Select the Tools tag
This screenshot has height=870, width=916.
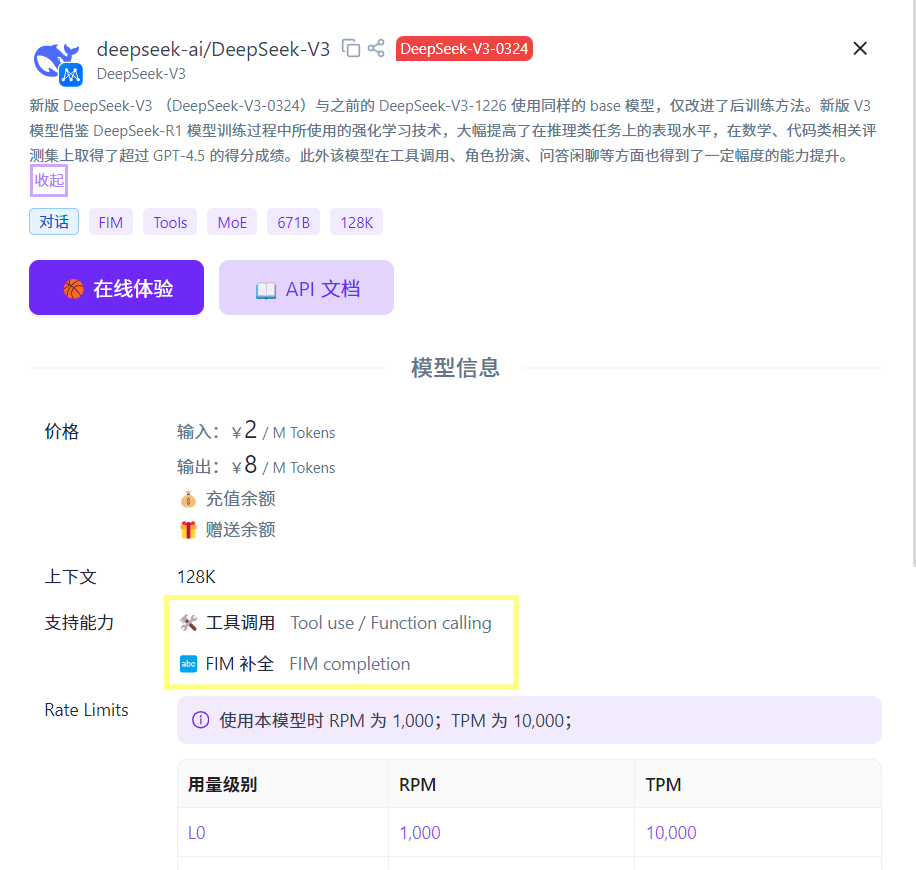pos(170,222)
